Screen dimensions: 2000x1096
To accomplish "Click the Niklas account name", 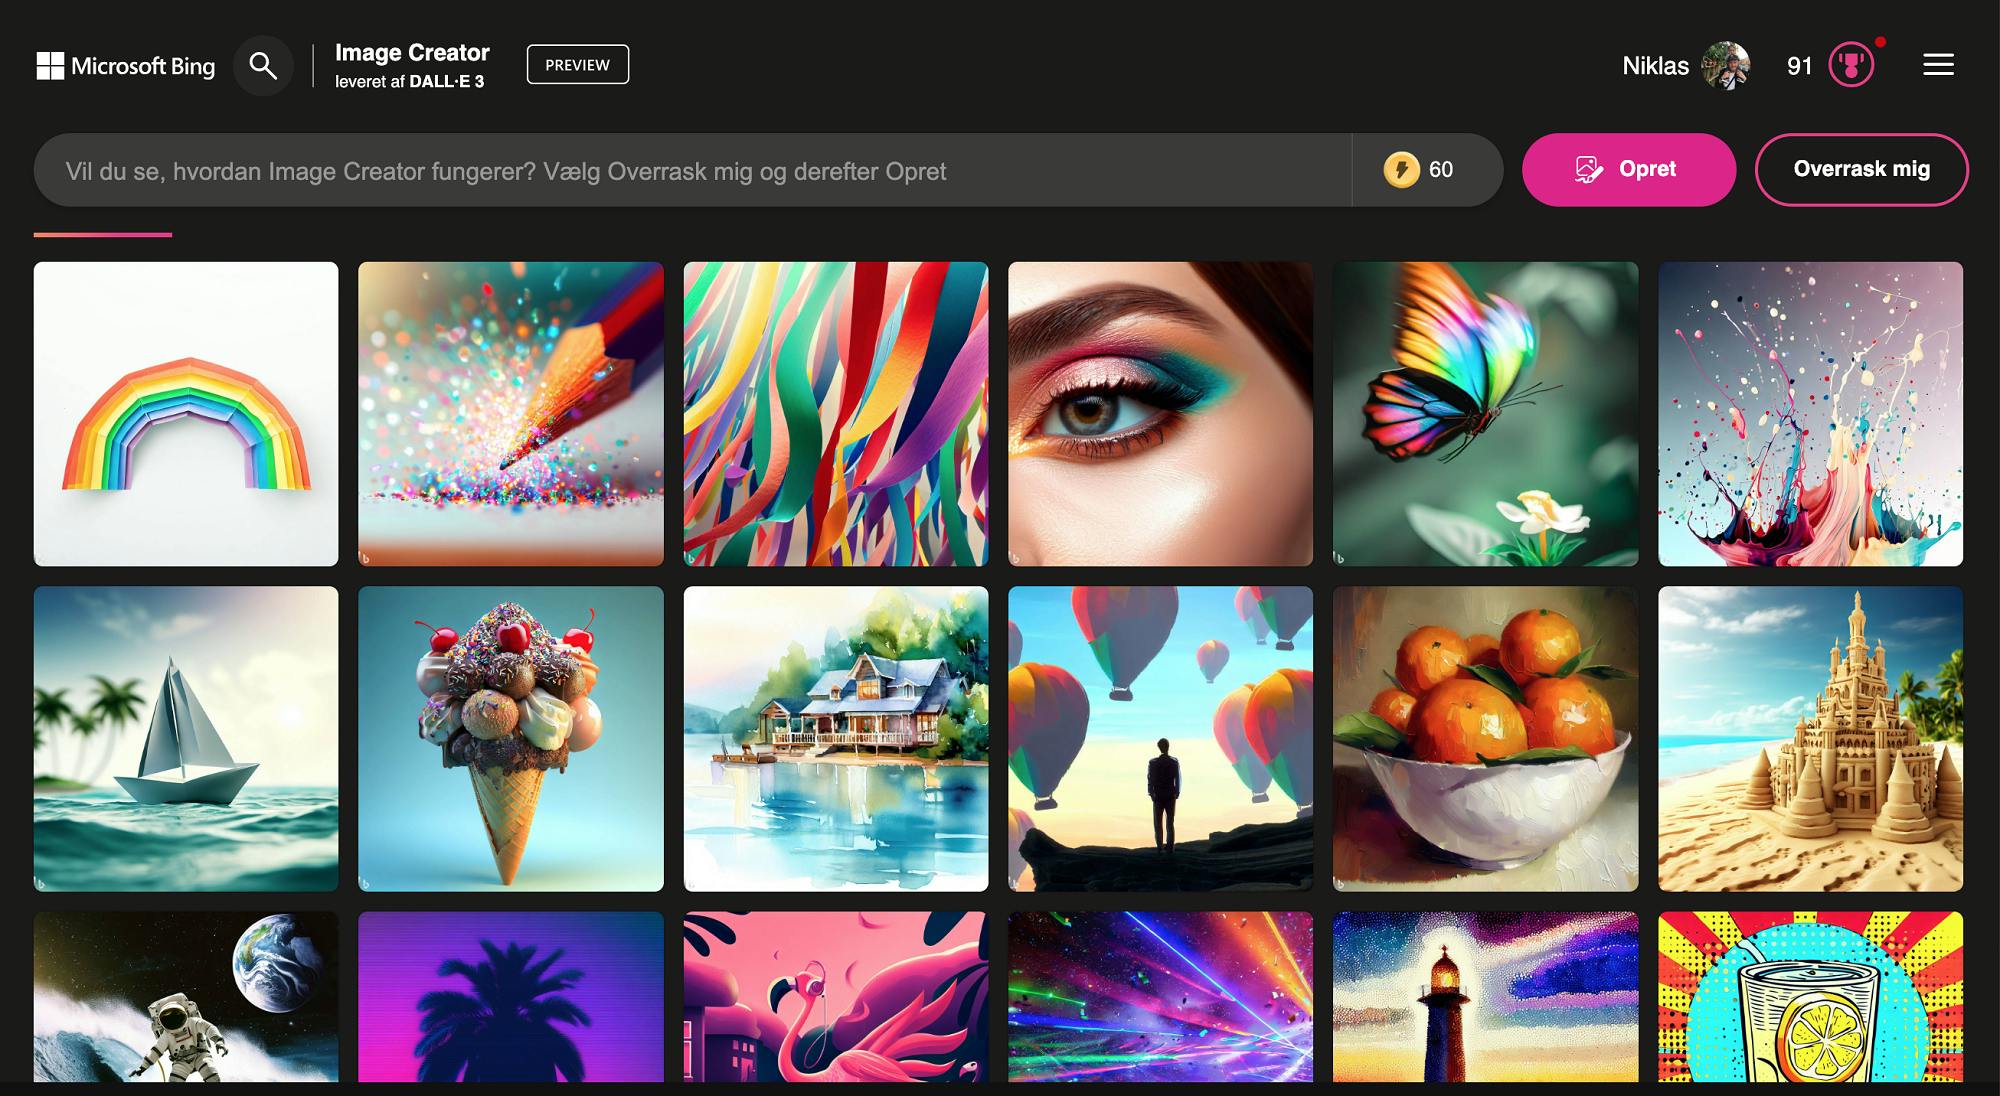I will [x=1655, y=66].
